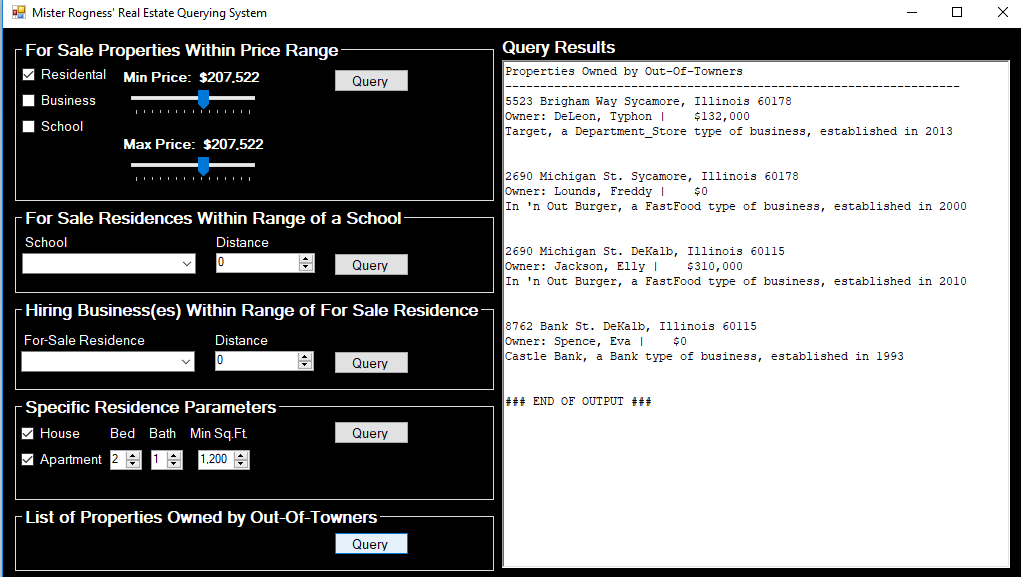Click the school Distance input field
The width and height of the screenshot is (1021, 577).
(x=256, y=263)
